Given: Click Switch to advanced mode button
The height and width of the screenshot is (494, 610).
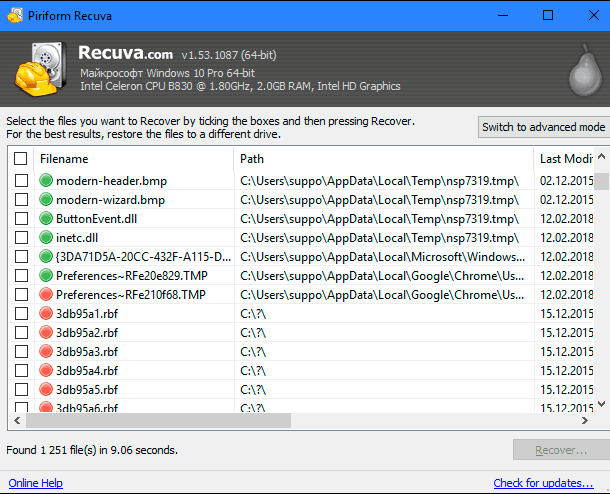Looking at the screenshot, I should click(x=543, y=127).
